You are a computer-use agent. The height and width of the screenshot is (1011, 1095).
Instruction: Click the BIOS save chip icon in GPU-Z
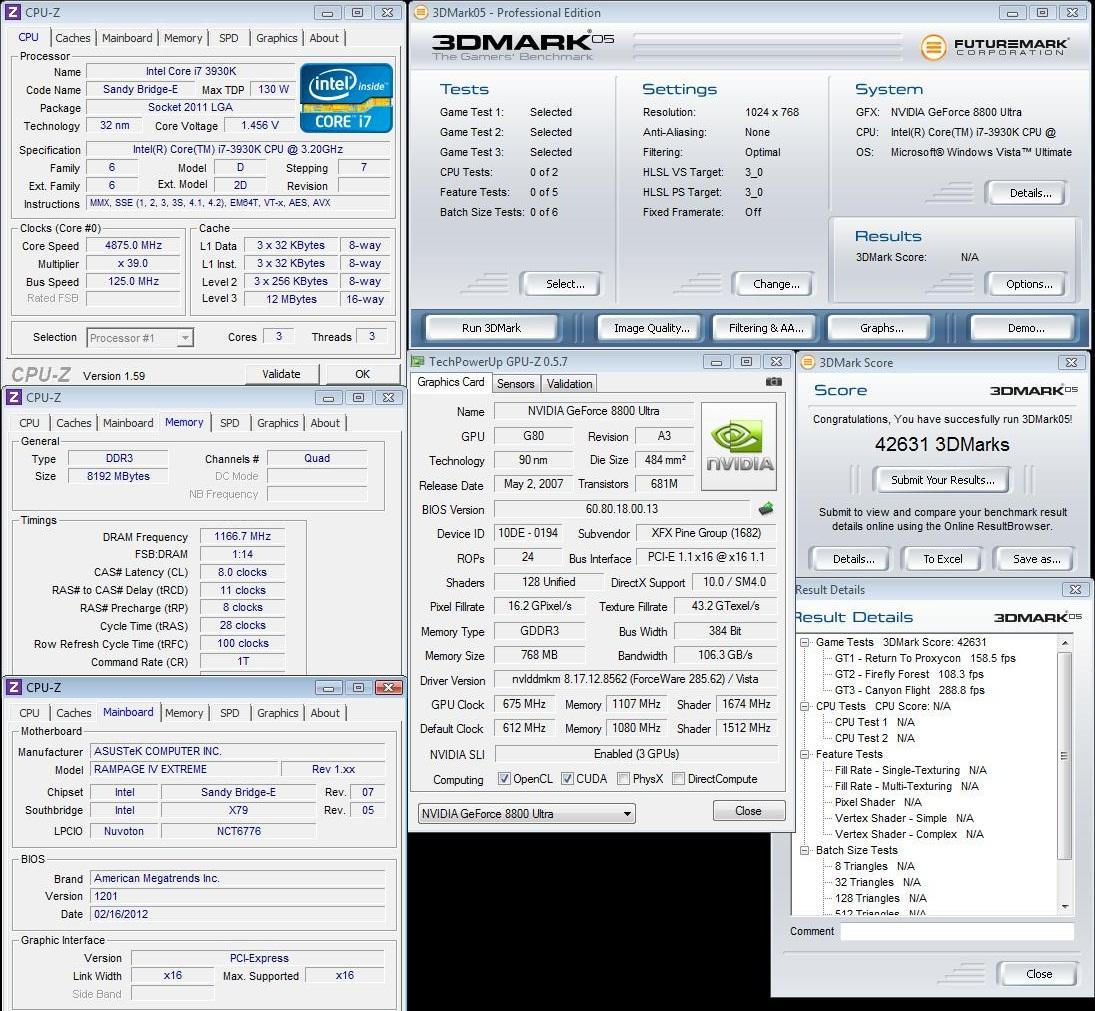coord(766,508)
